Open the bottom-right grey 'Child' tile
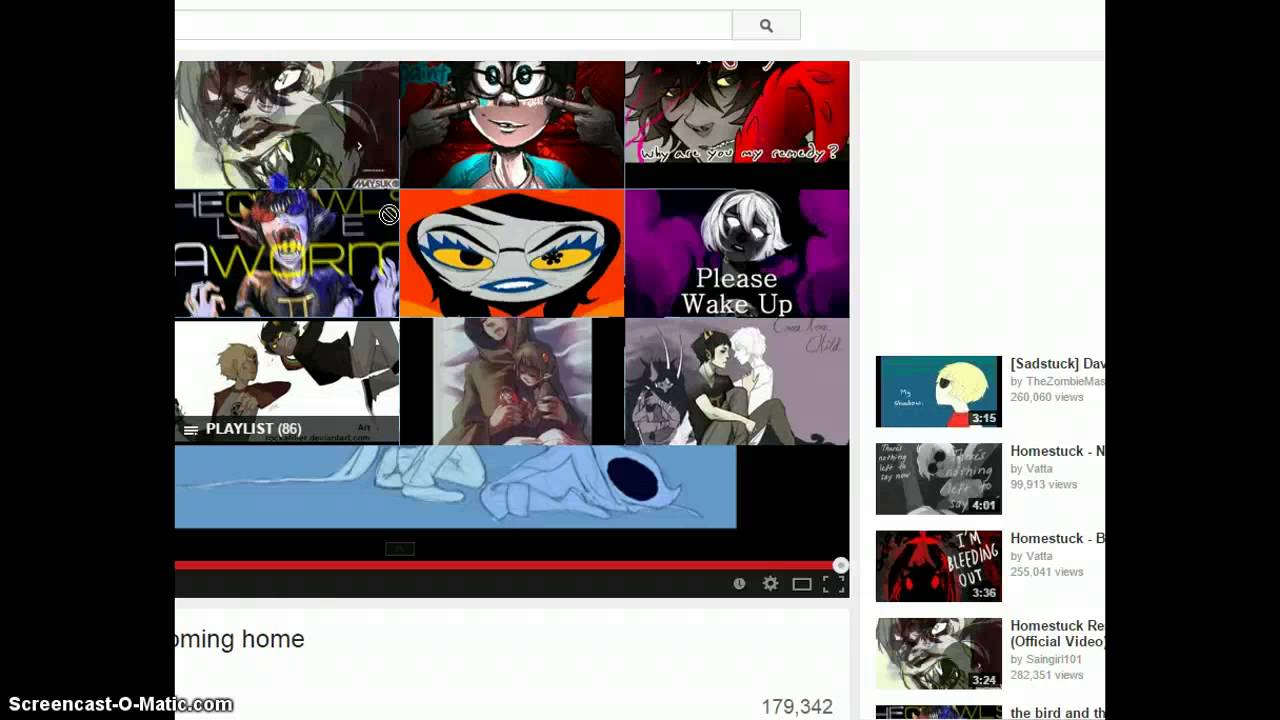 (x=737, y=381)
